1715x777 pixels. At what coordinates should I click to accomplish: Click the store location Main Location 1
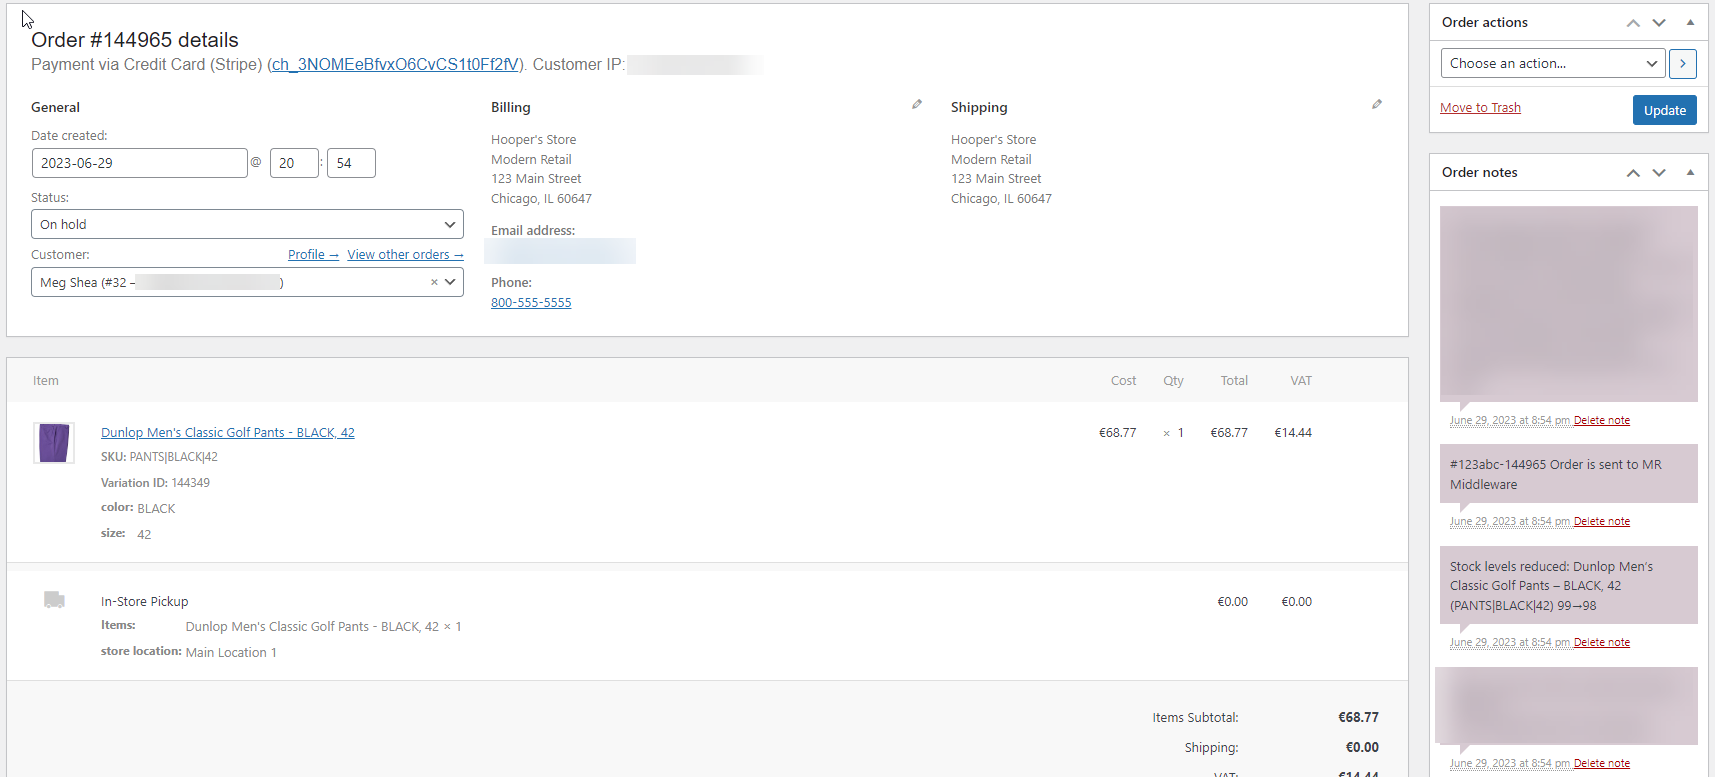[231, 653]
